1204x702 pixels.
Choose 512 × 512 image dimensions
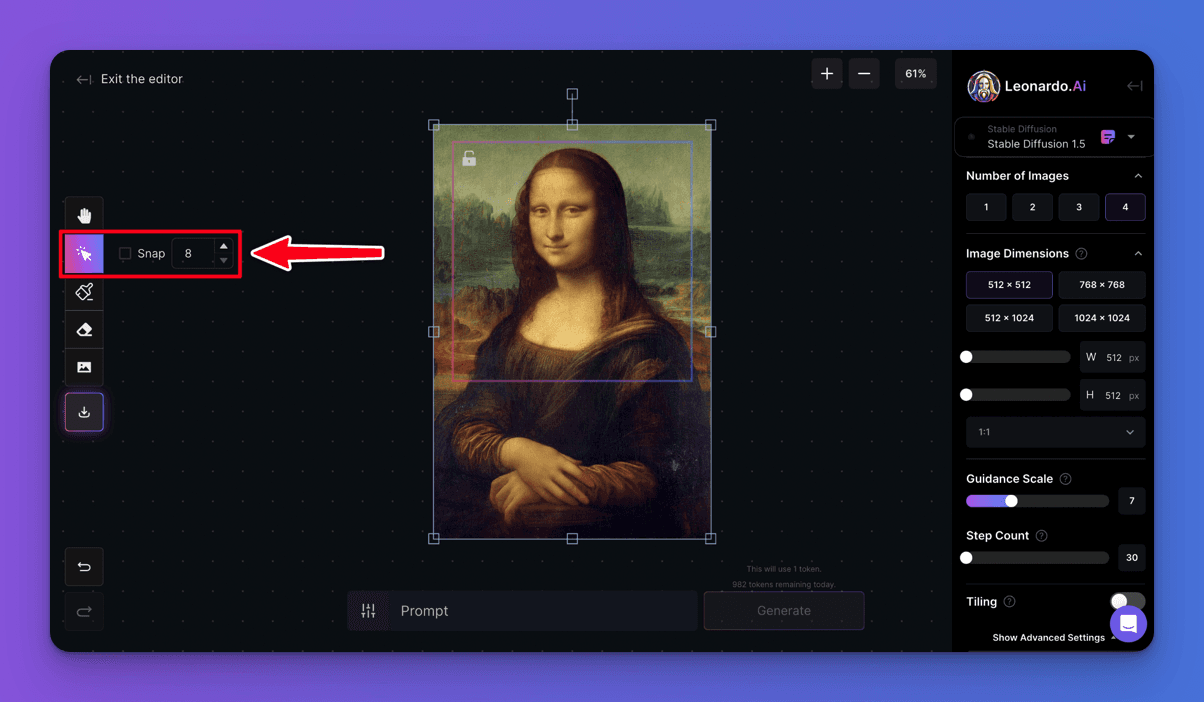(1009, 285)
